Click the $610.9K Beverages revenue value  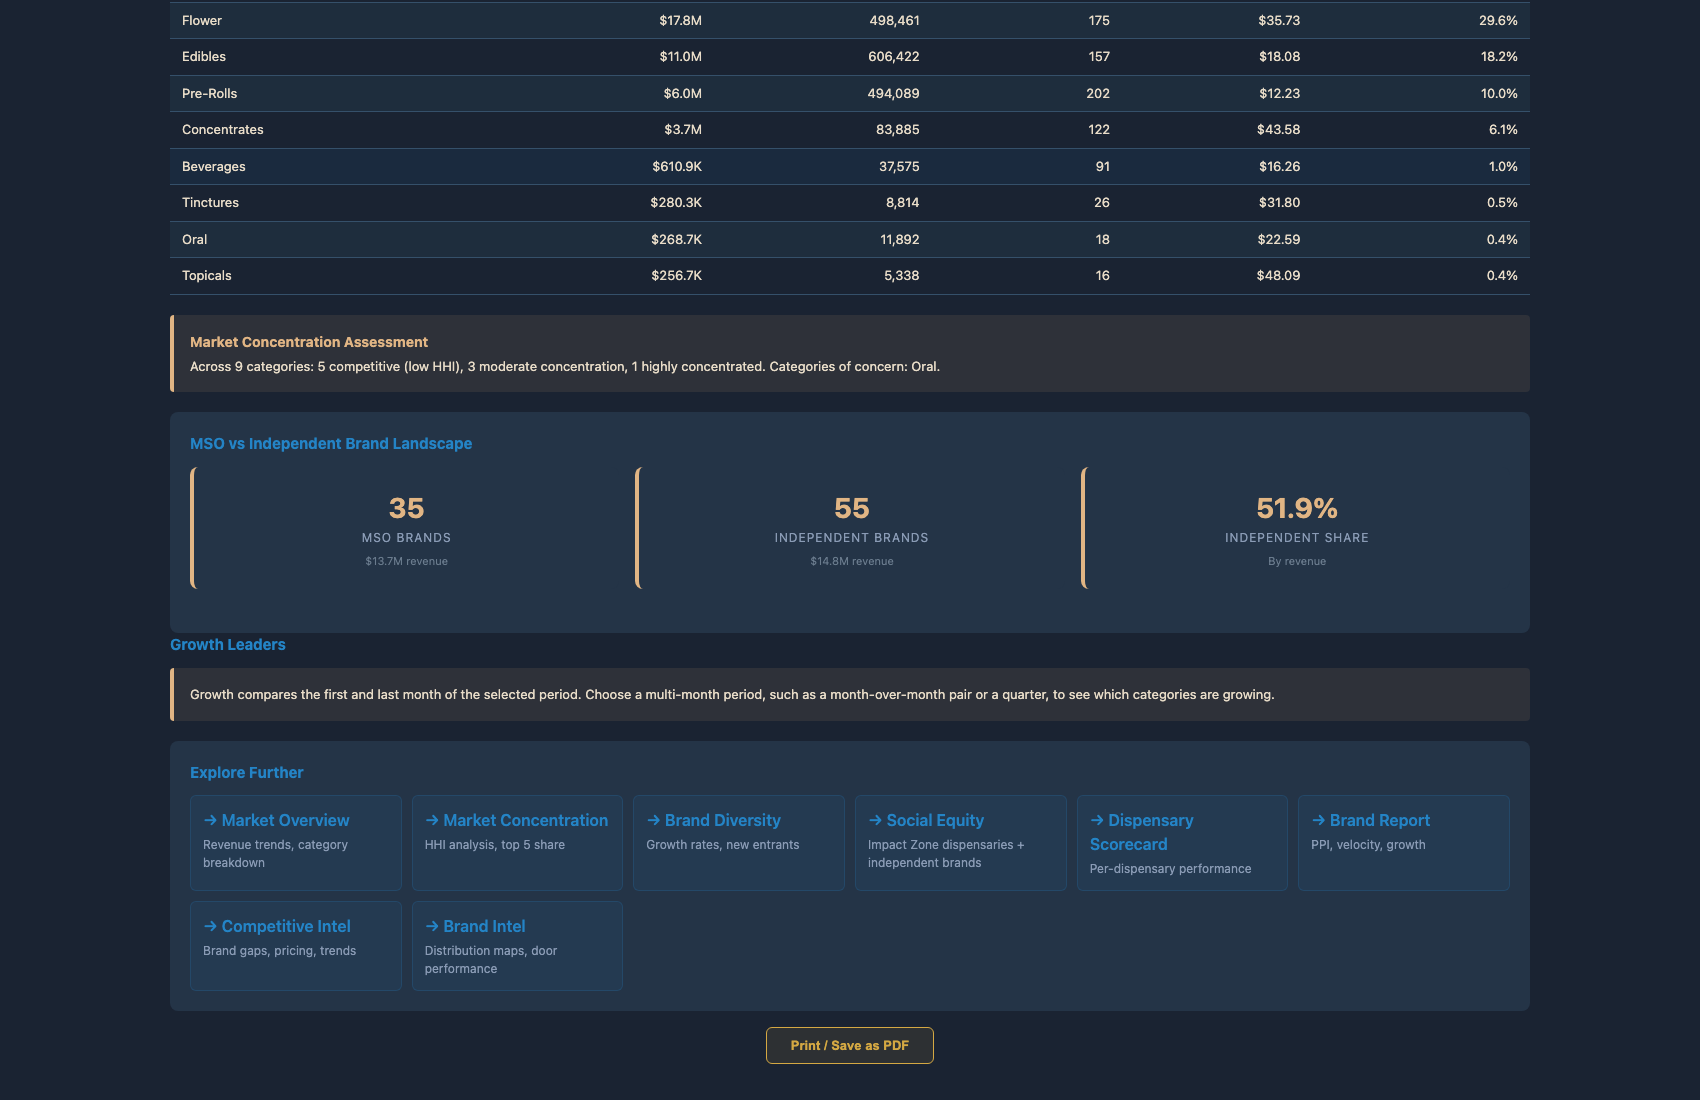tap(677, 166)
